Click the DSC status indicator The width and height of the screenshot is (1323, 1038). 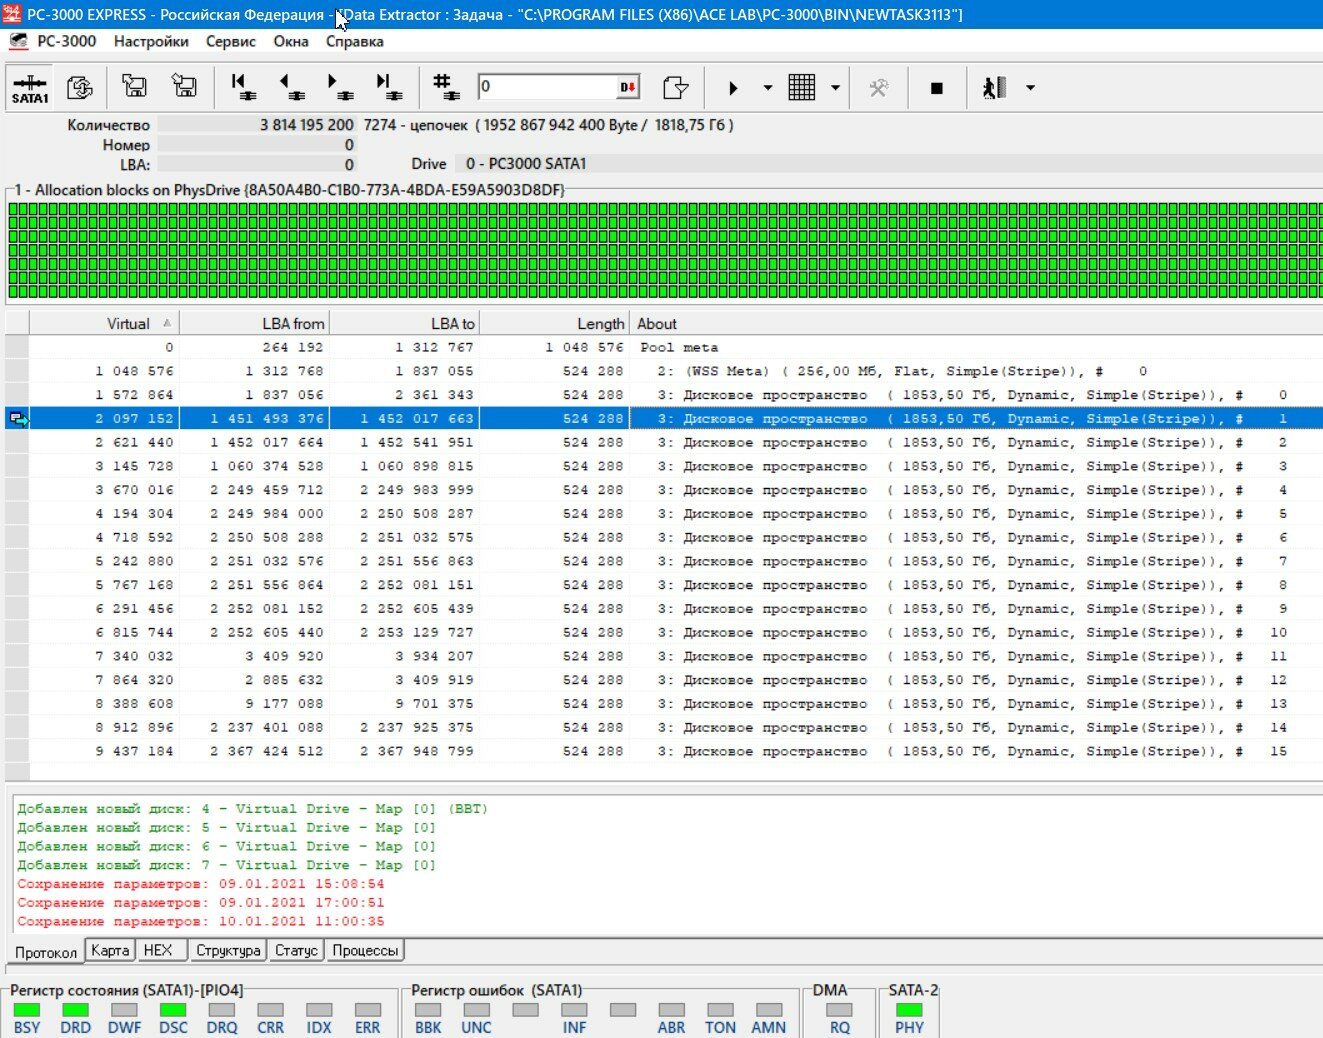click(173, 1010)
